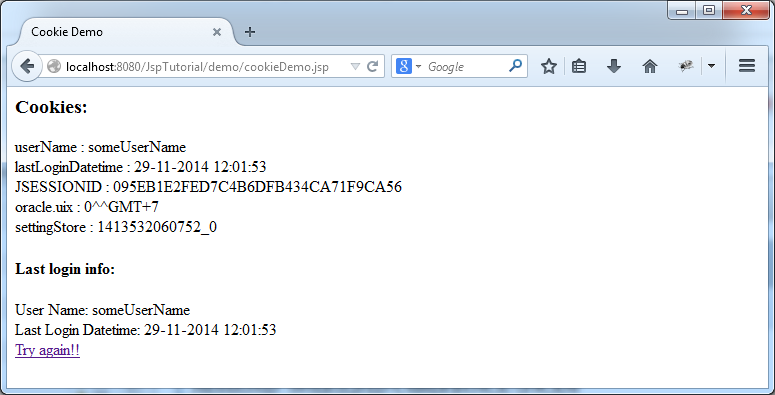Viewport: 775px width, 395px height.
Task: Click the browser back arrow button
Action: click(x=26, y=66)
